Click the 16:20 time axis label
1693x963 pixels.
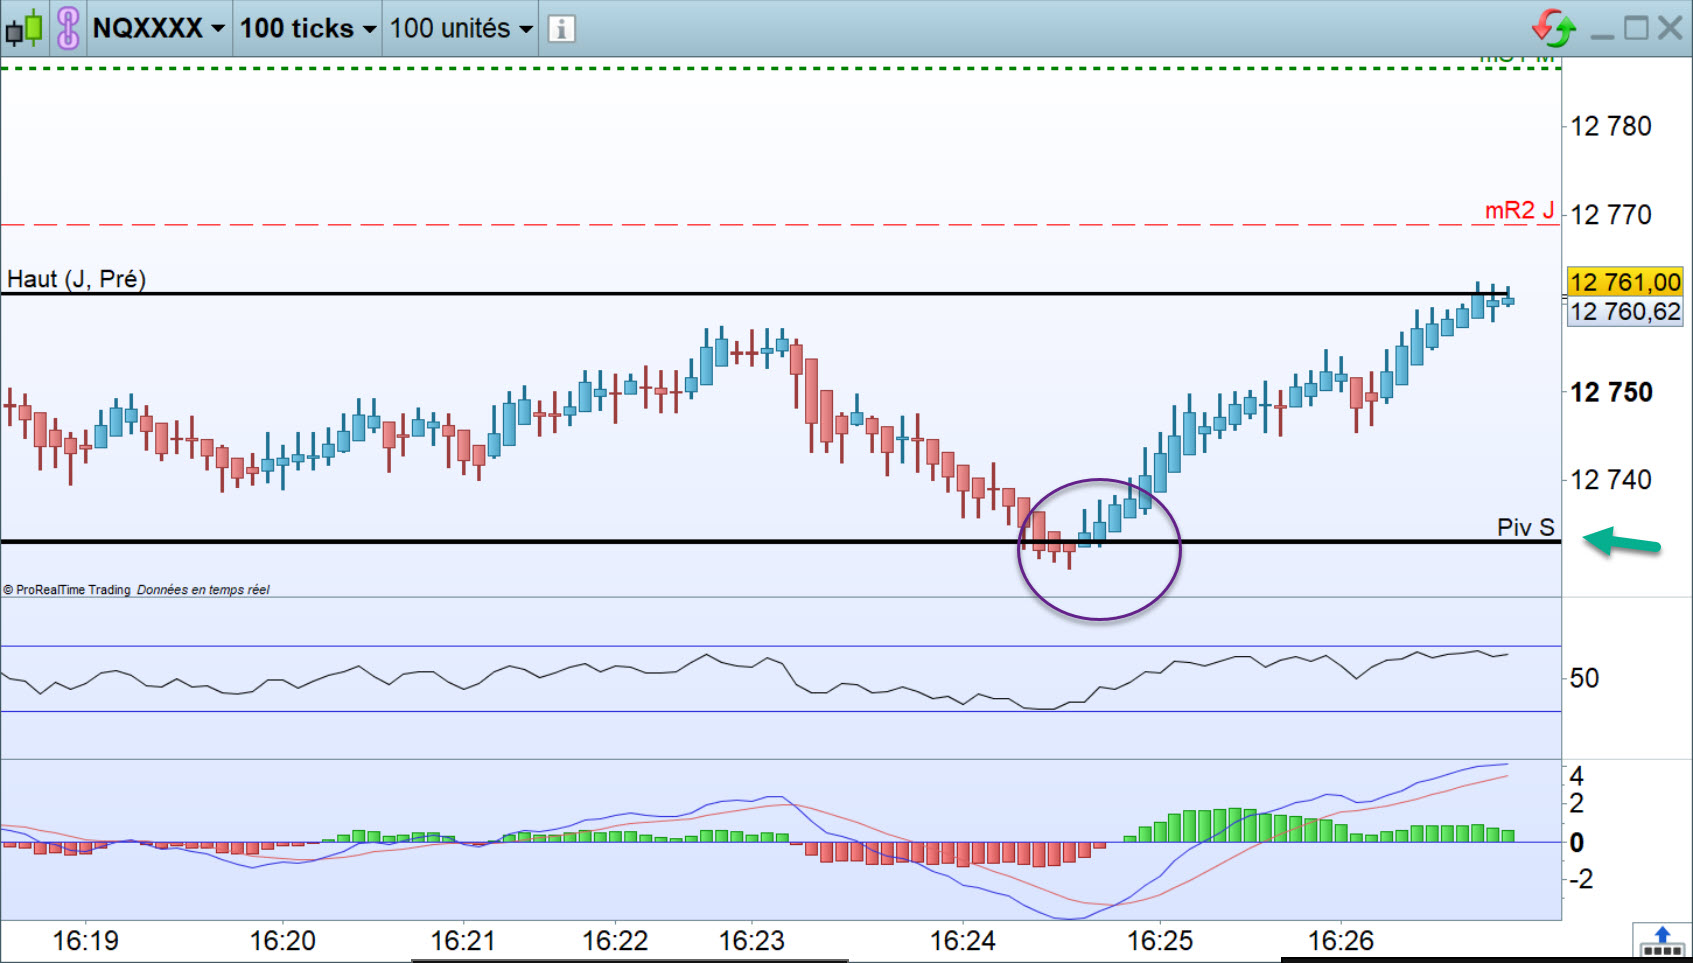click(x=283, y=941)
